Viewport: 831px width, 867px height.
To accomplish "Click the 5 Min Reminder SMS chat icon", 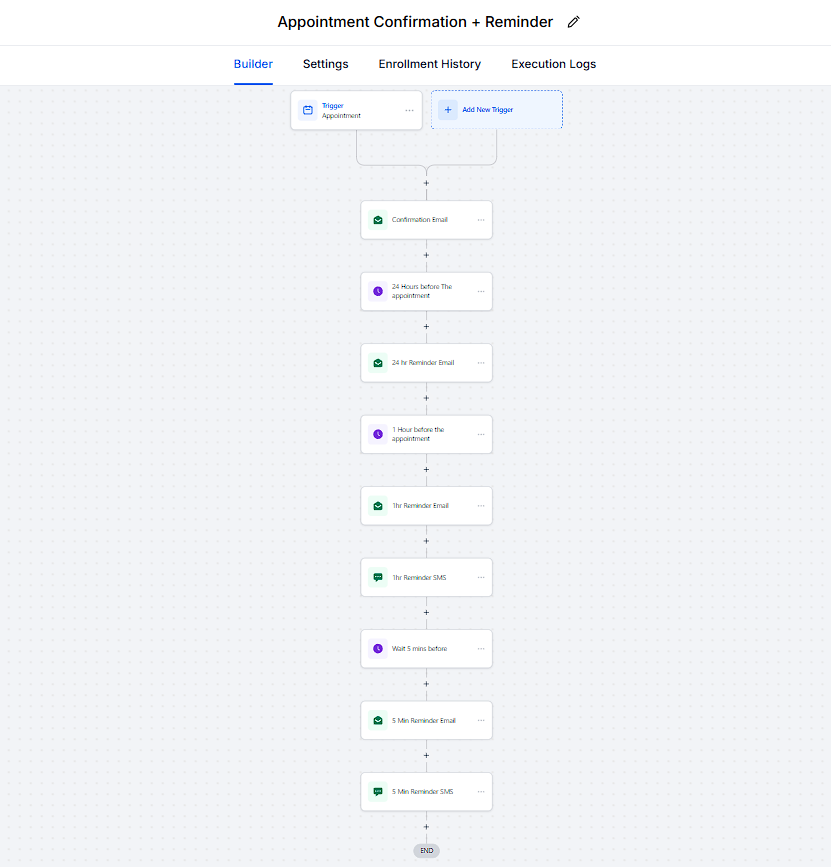I will [378, 792].
